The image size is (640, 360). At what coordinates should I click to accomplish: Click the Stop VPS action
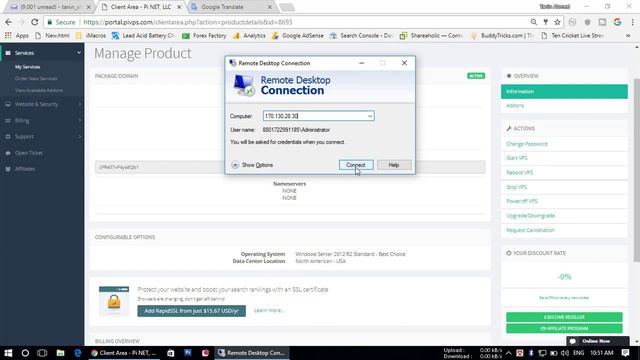[x=517, y=187]
